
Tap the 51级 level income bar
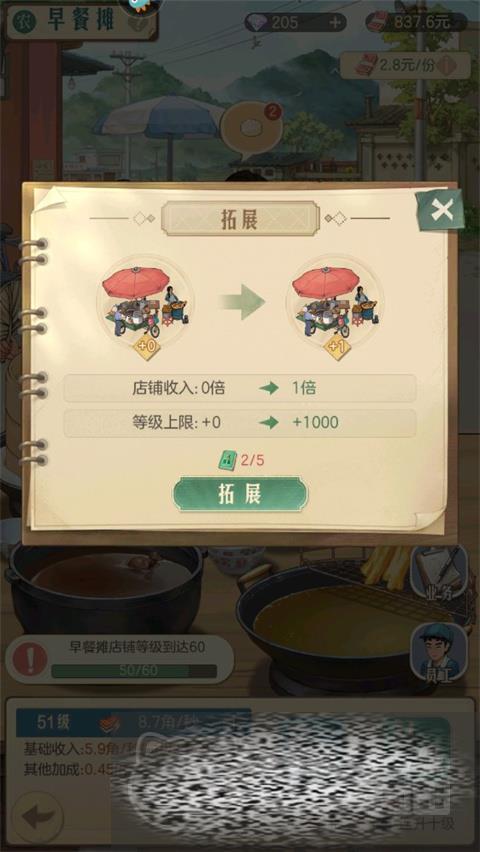(x=133, y=723)
